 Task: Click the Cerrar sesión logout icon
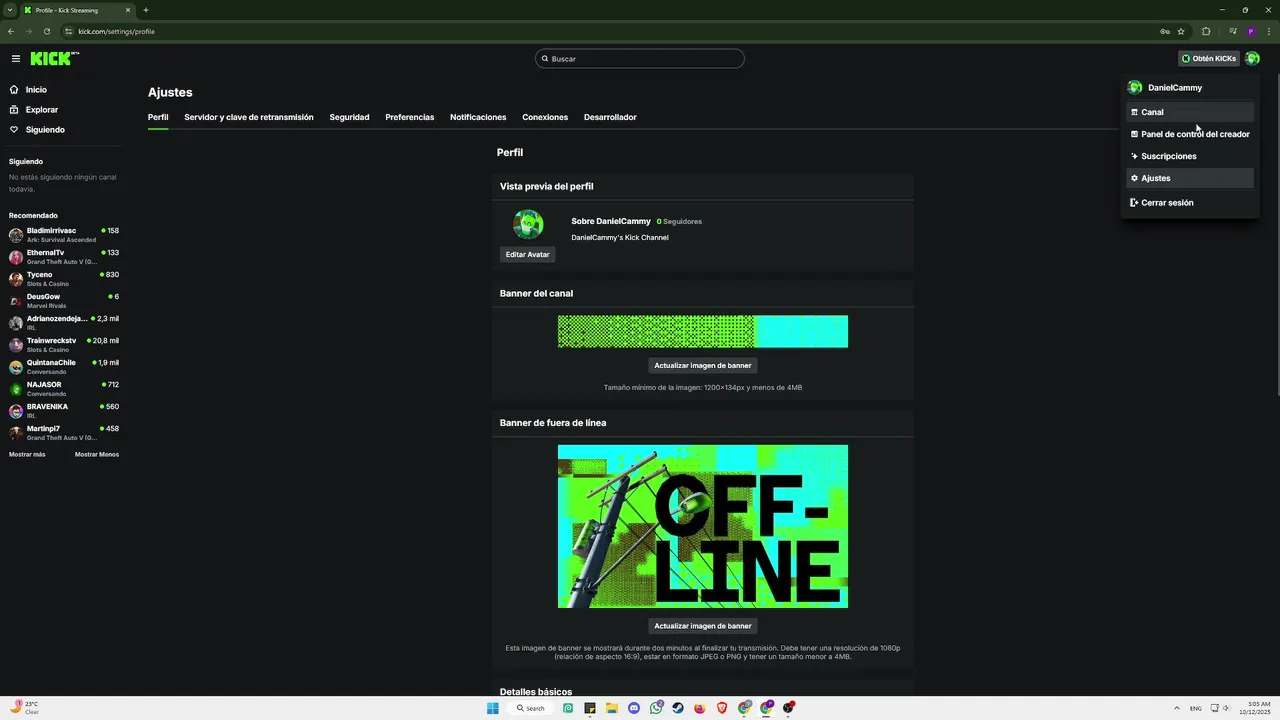click(x=1134, y=203)
